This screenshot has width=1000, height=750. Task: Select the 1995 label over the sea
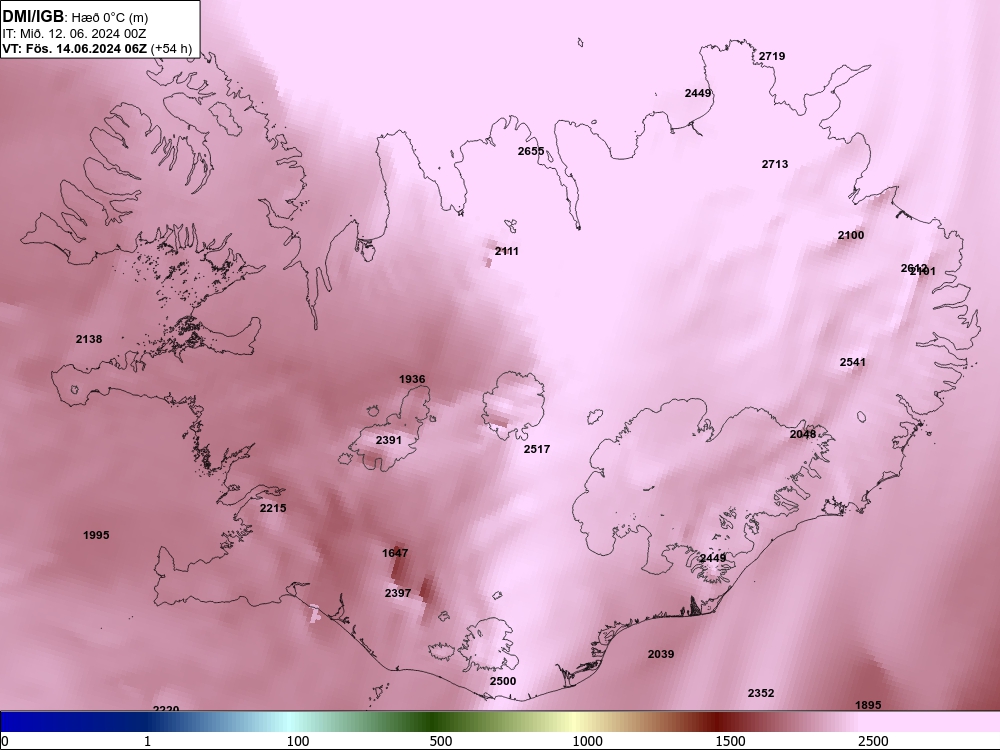point(96,535)
